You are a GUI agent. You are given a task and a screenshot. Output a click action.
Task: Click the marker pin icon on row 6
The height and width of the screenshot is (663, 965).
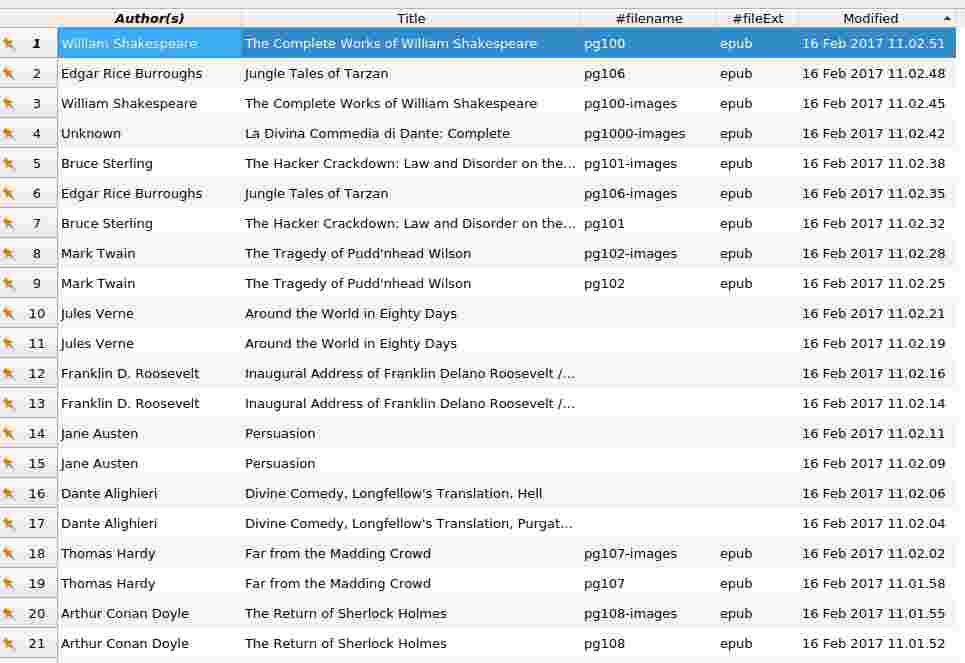coord(8,193)
